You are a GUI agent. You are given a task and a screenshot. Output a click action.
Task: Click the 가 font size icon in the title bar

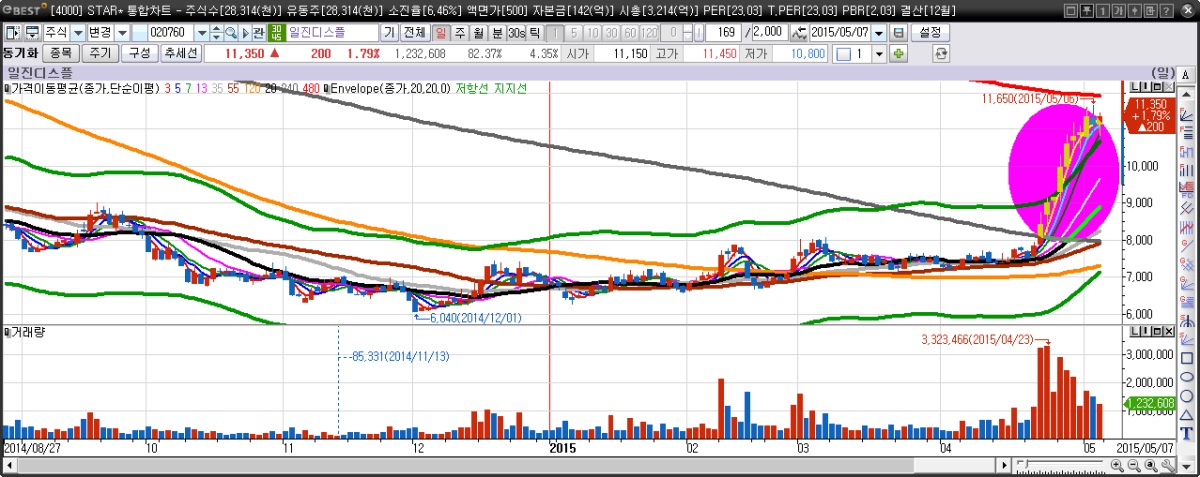coord(1119,10)
